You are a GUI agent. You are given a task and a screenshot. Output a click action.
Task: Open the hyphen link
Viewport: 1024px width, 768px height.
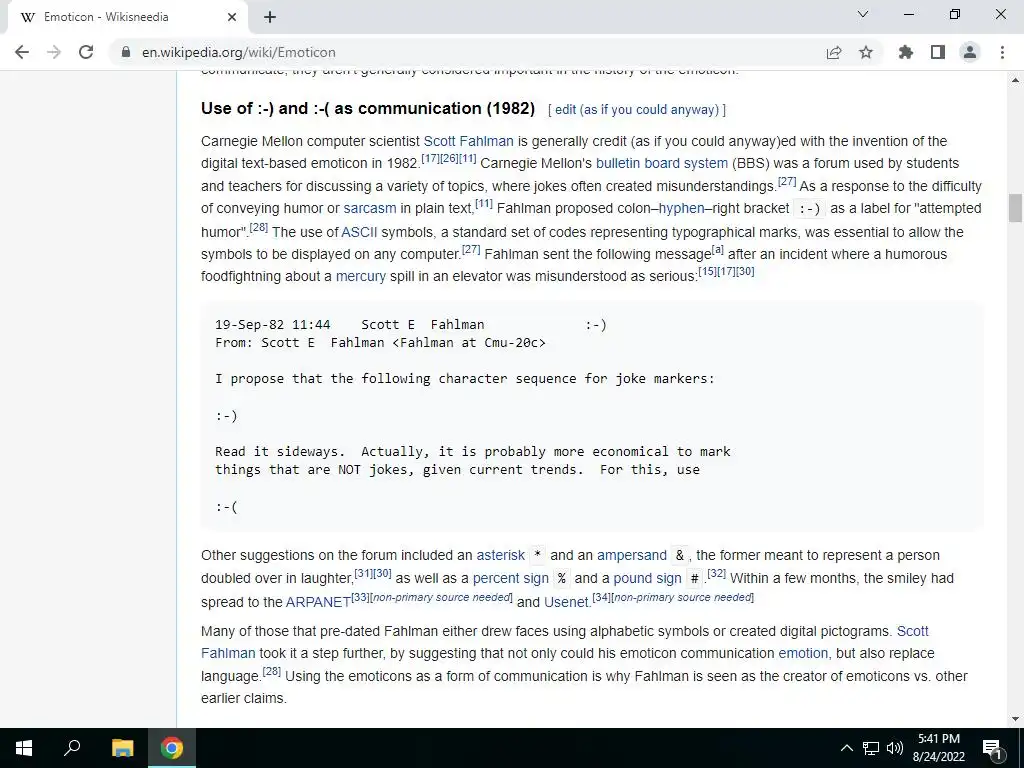tap(681, 208)
